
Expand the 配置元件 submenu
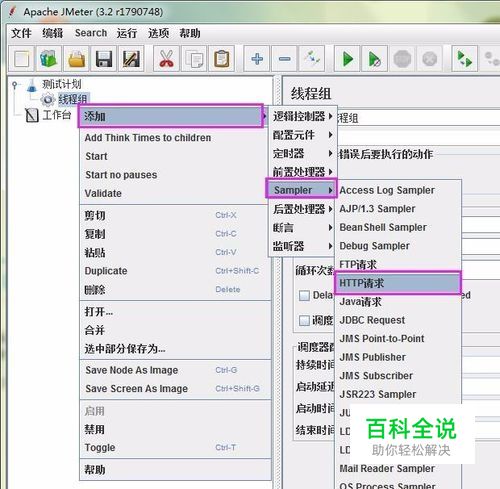point(303,135)
